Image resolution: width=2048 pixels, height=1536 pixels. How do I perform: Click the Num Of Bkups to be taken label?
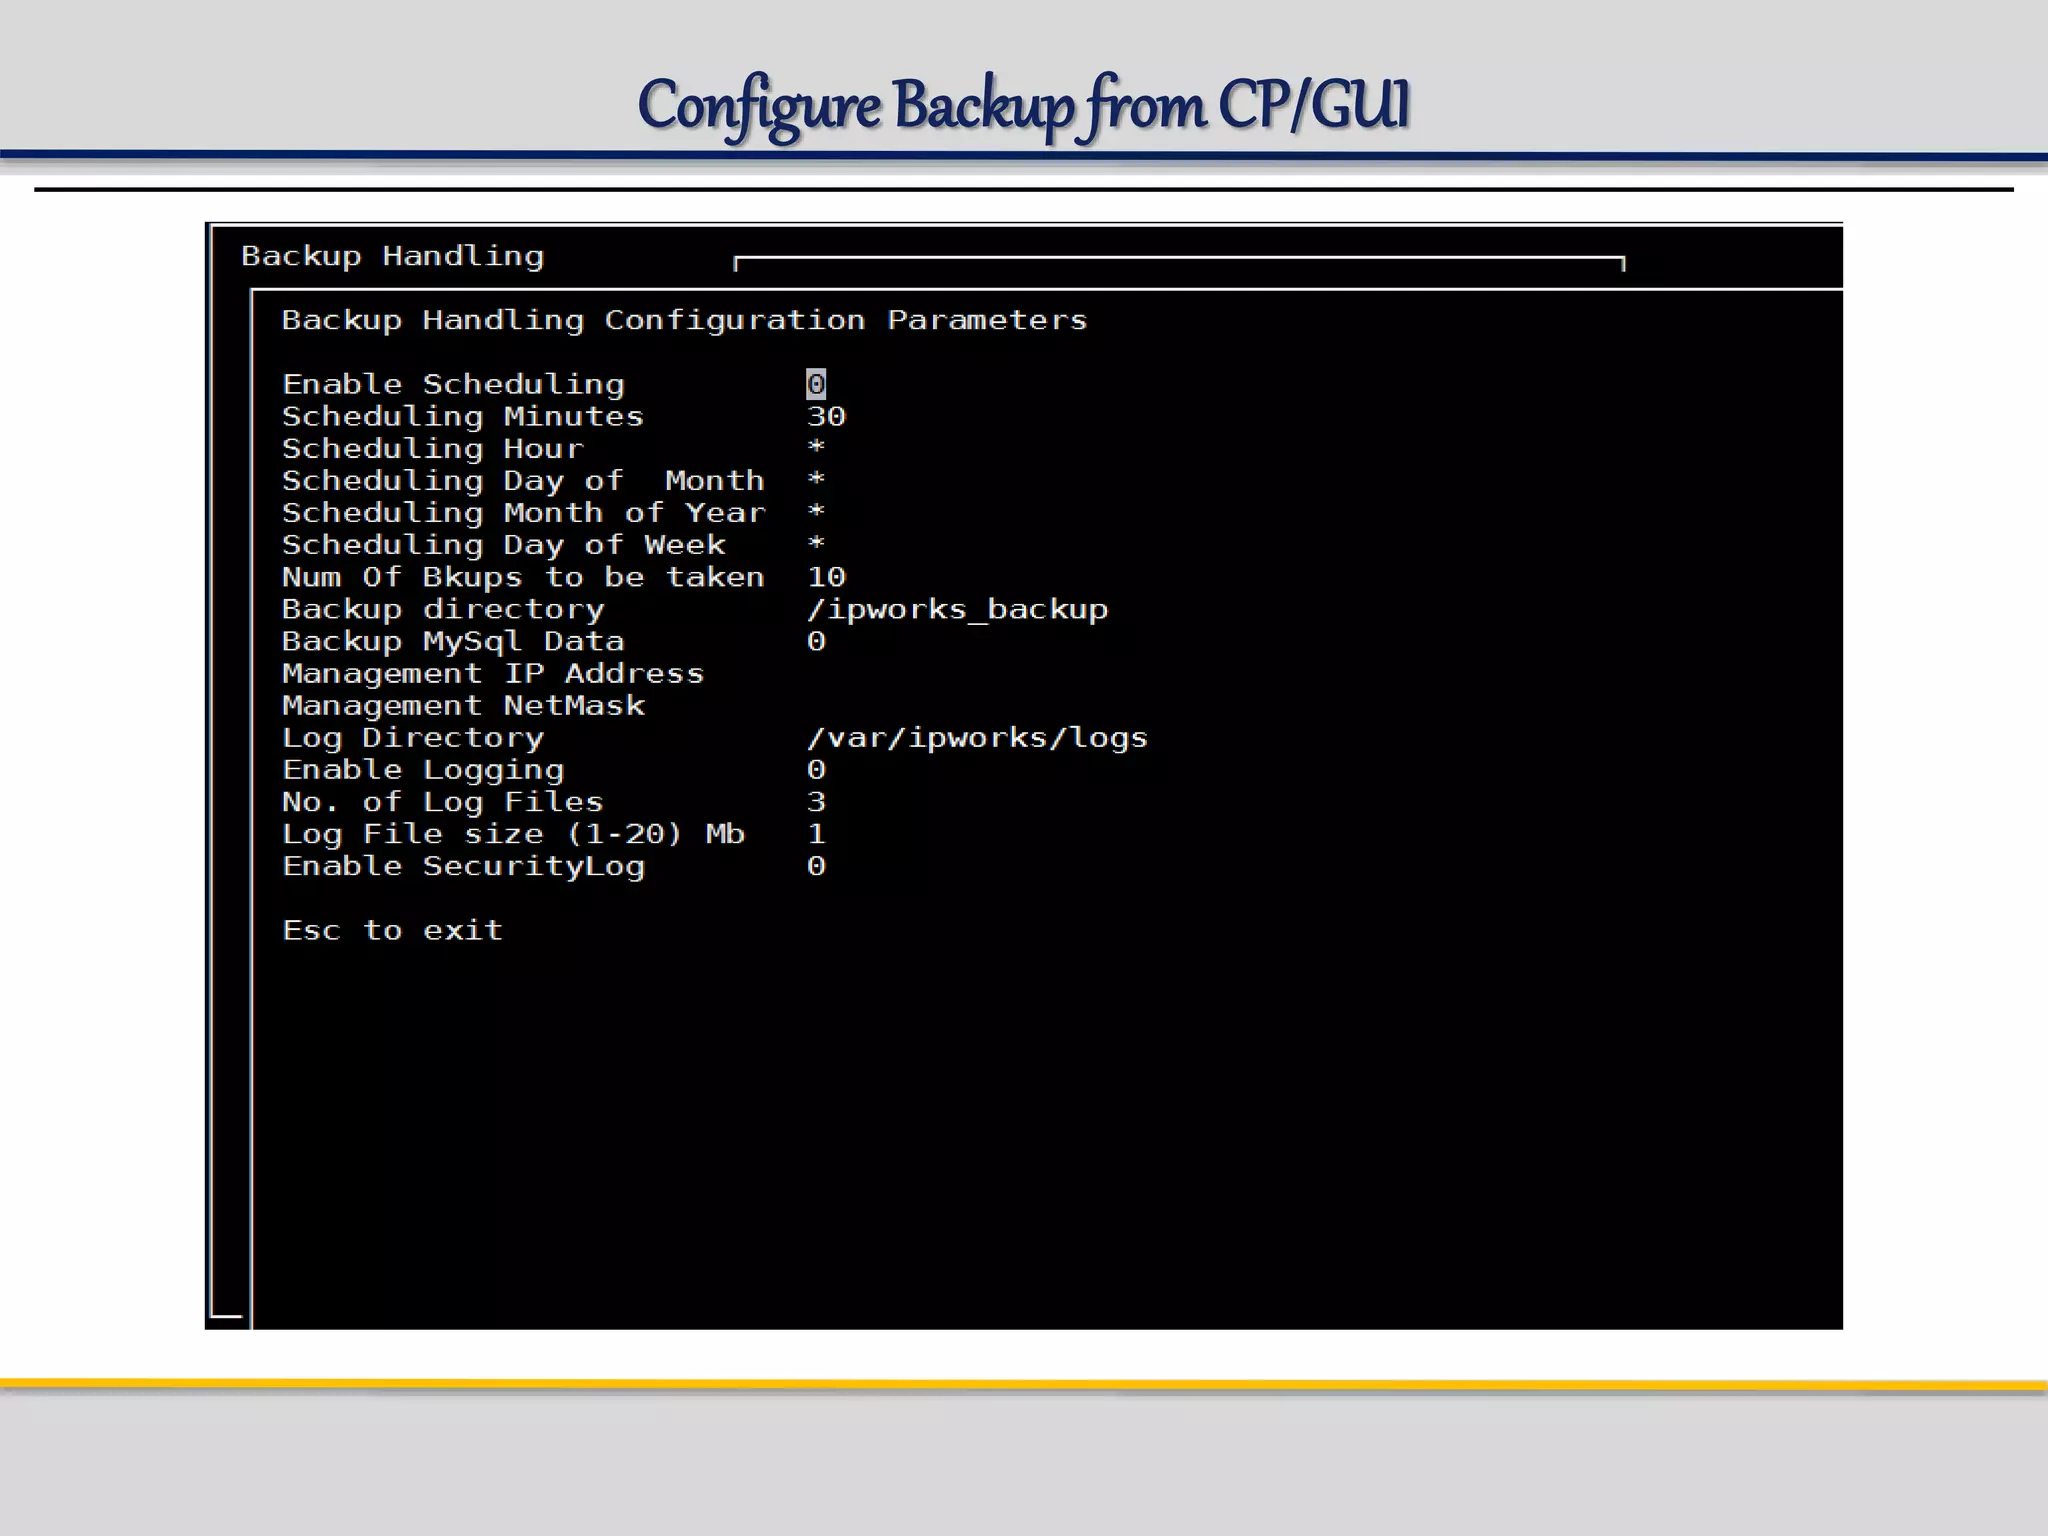coord(523,577)
